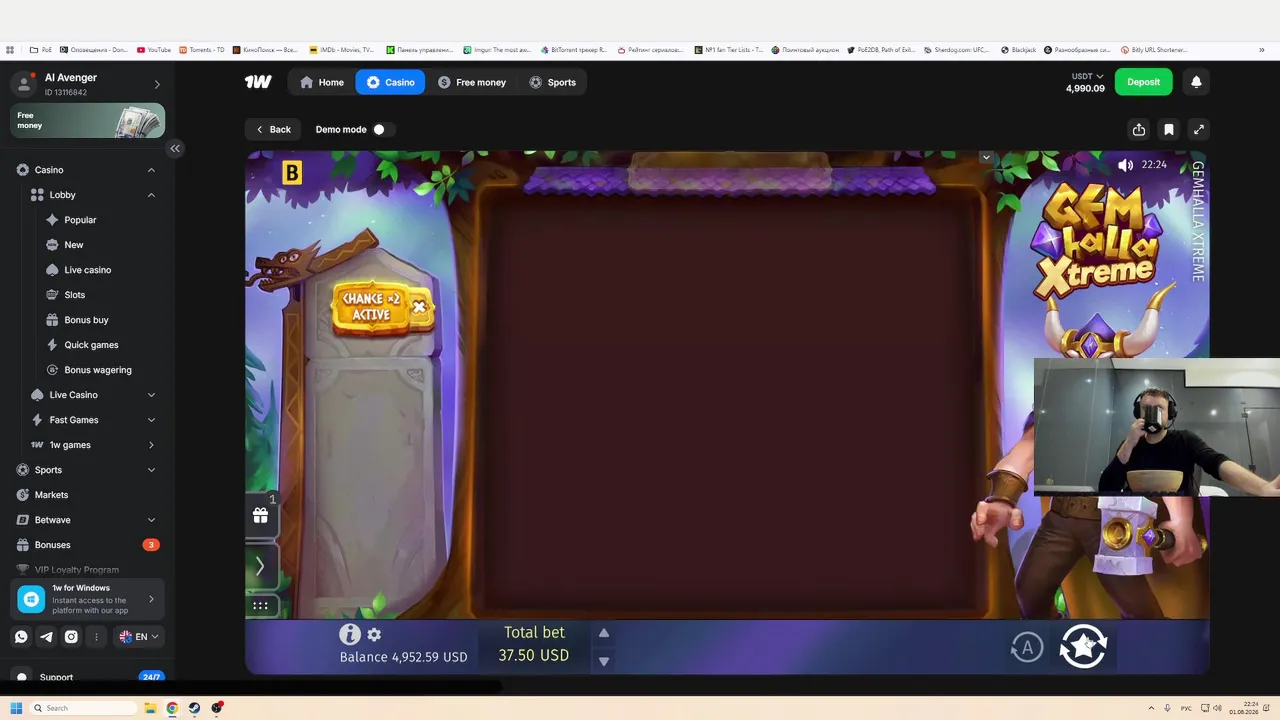This screenshot has height=720, width=1280.
Task: Open Steam from the taskbar
Action: [194, 708]
